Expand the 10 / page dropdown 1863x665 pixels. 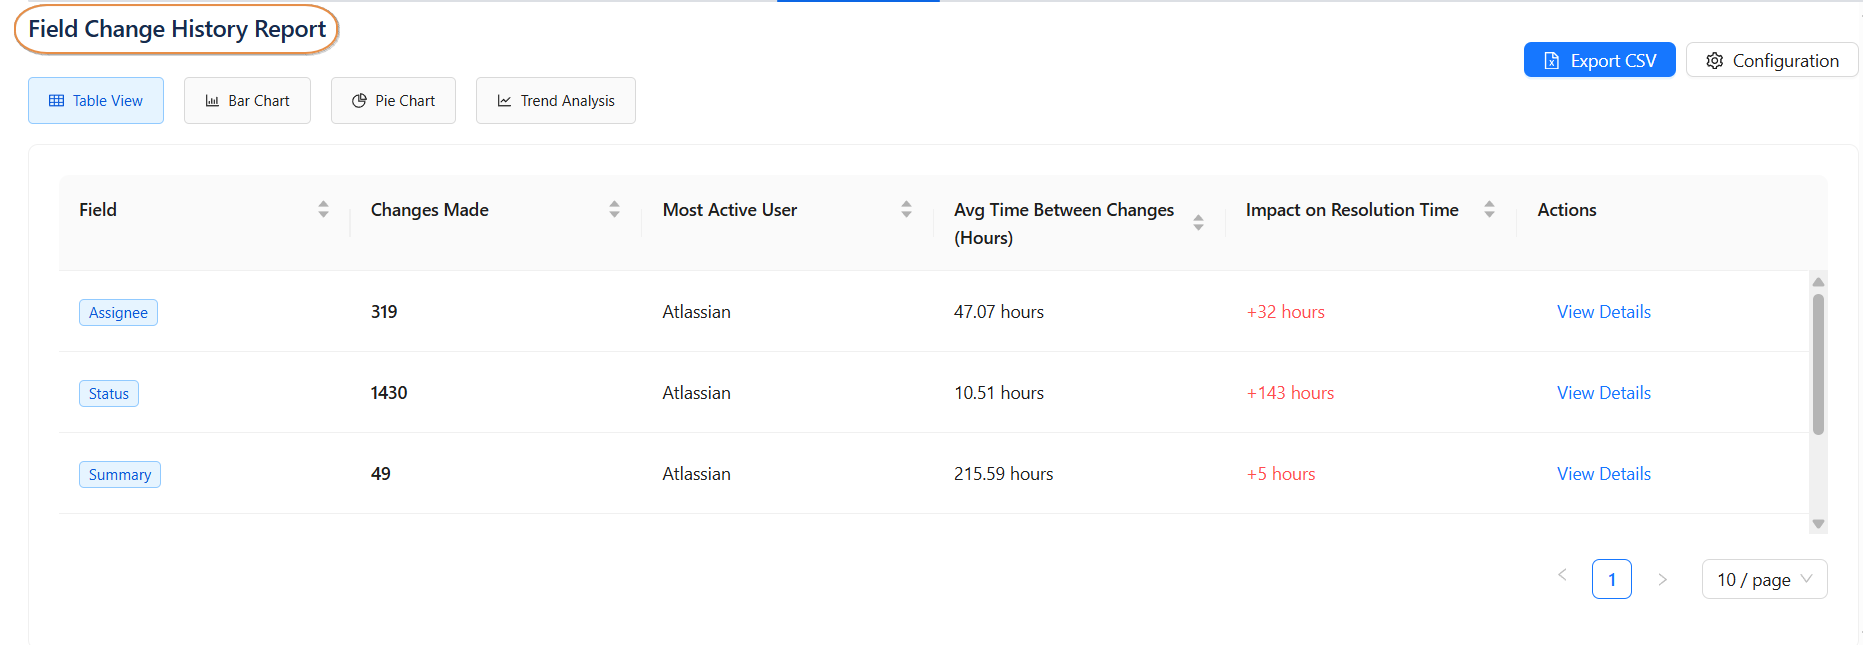pos(1764,580)
